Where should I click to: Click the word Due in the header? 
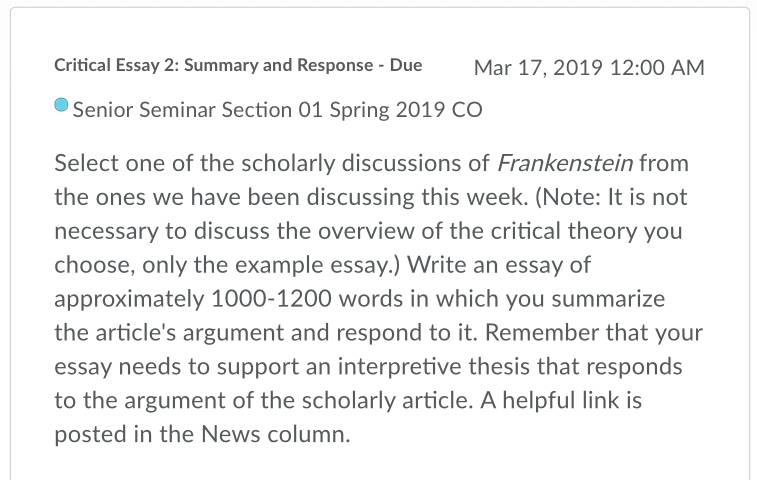[406, 65]
